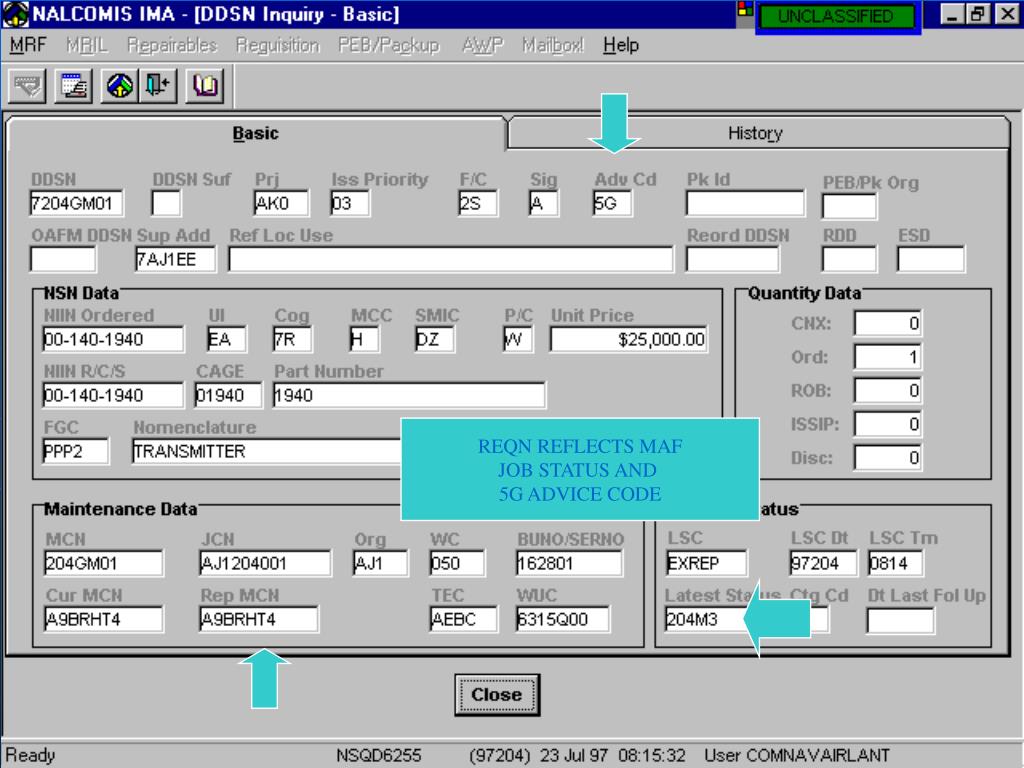Viewport: 1024px width, 768px height.
Task: Open the MRF menu
Action: pos(27,45)
